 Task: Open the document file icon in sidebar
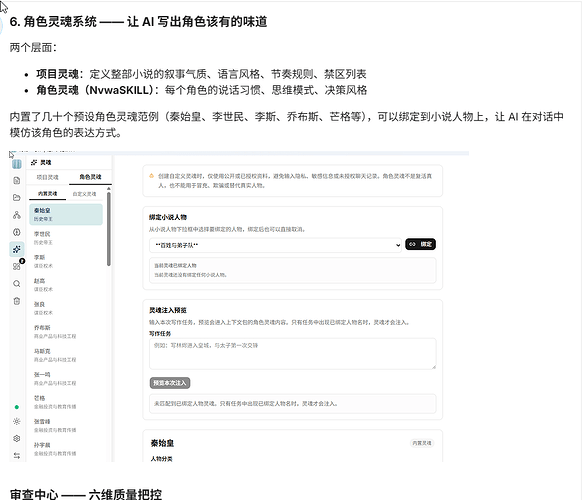[x=17, y=180]
